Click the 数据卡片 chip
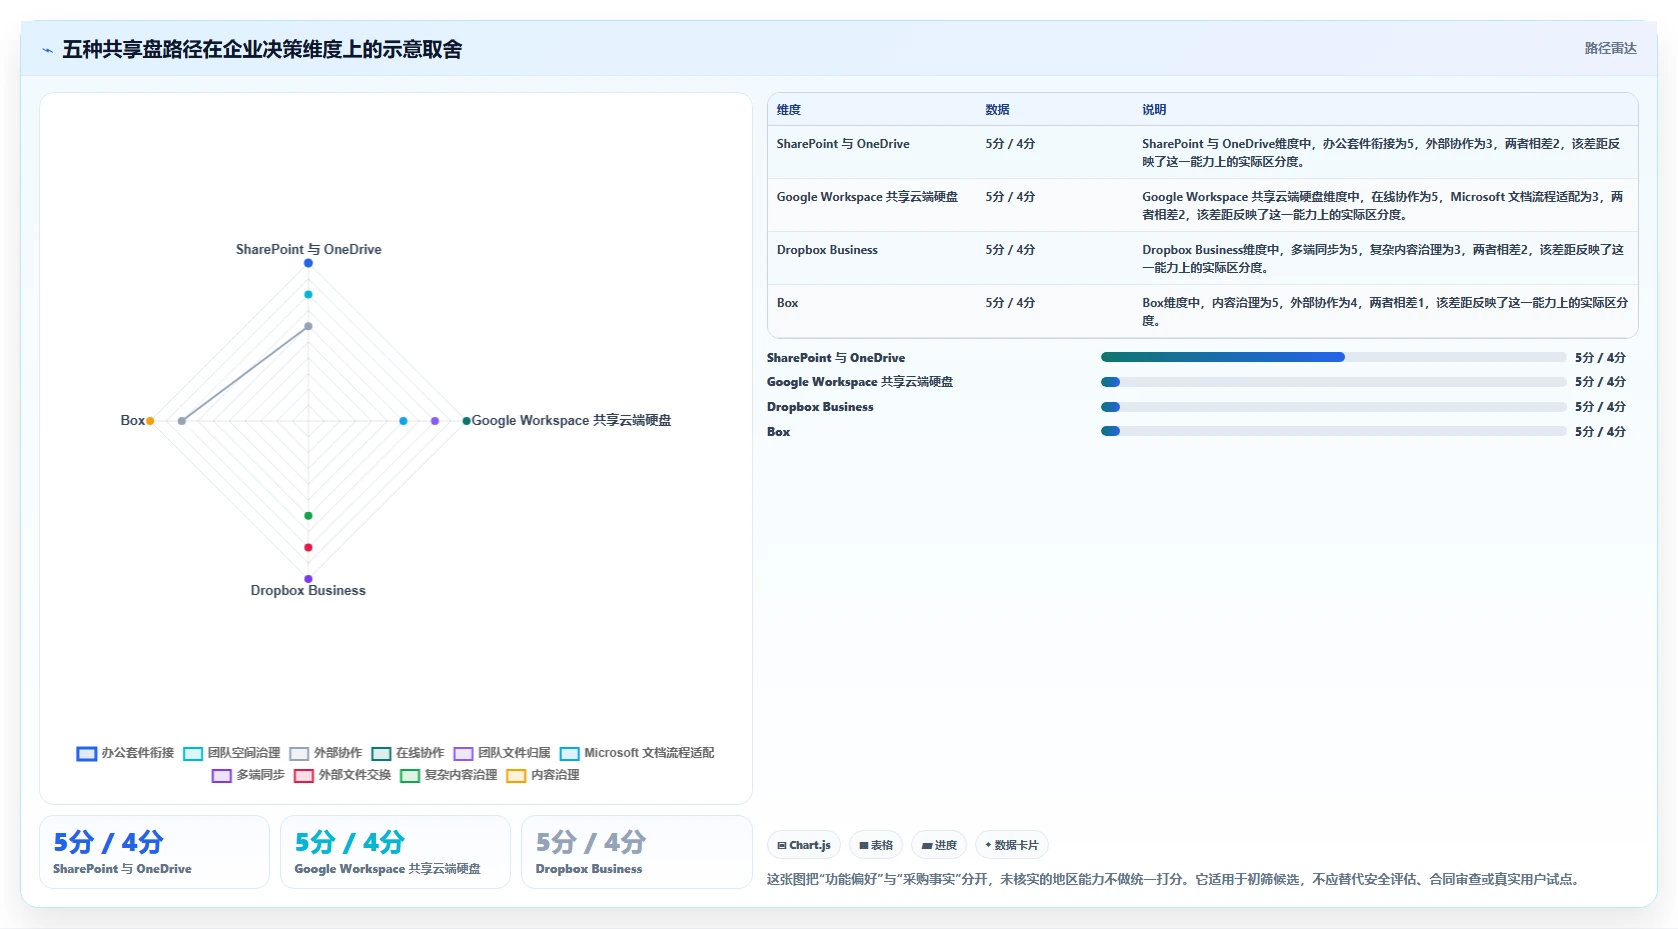This screenshot has width=1678, height=929. coord(1012,845)
